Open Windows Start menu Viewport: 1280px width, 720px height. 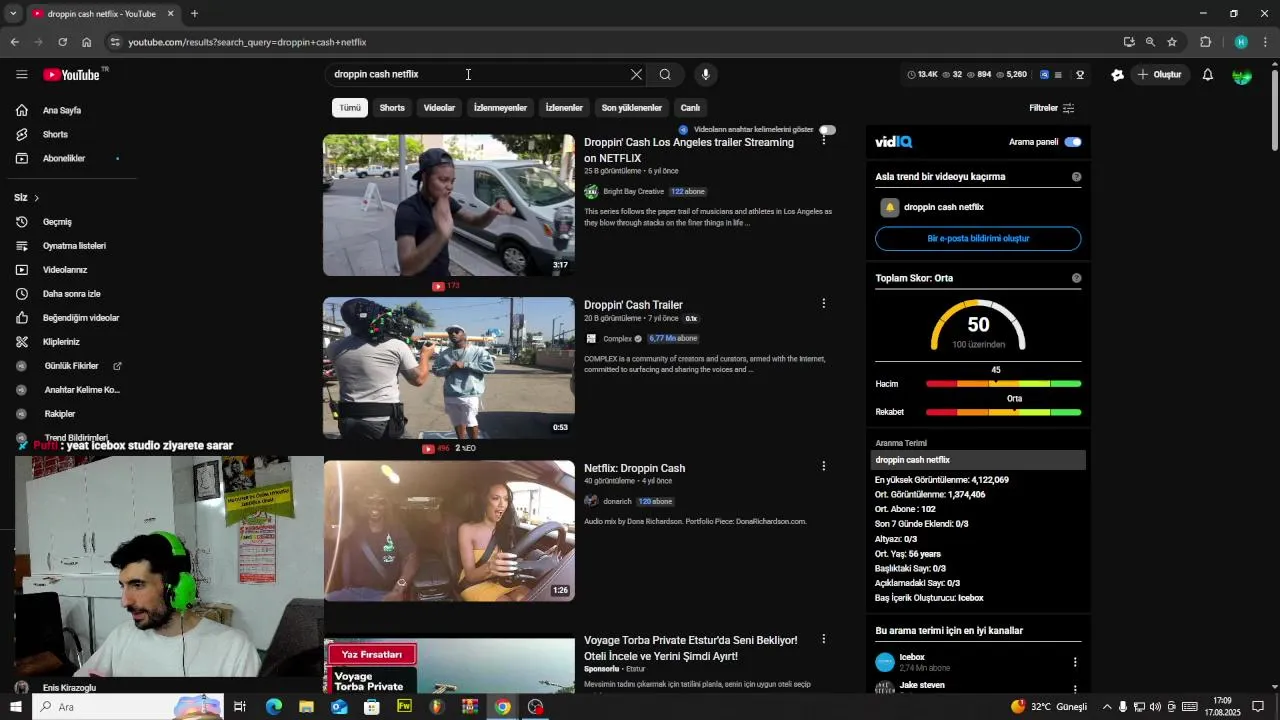(16, 707)
